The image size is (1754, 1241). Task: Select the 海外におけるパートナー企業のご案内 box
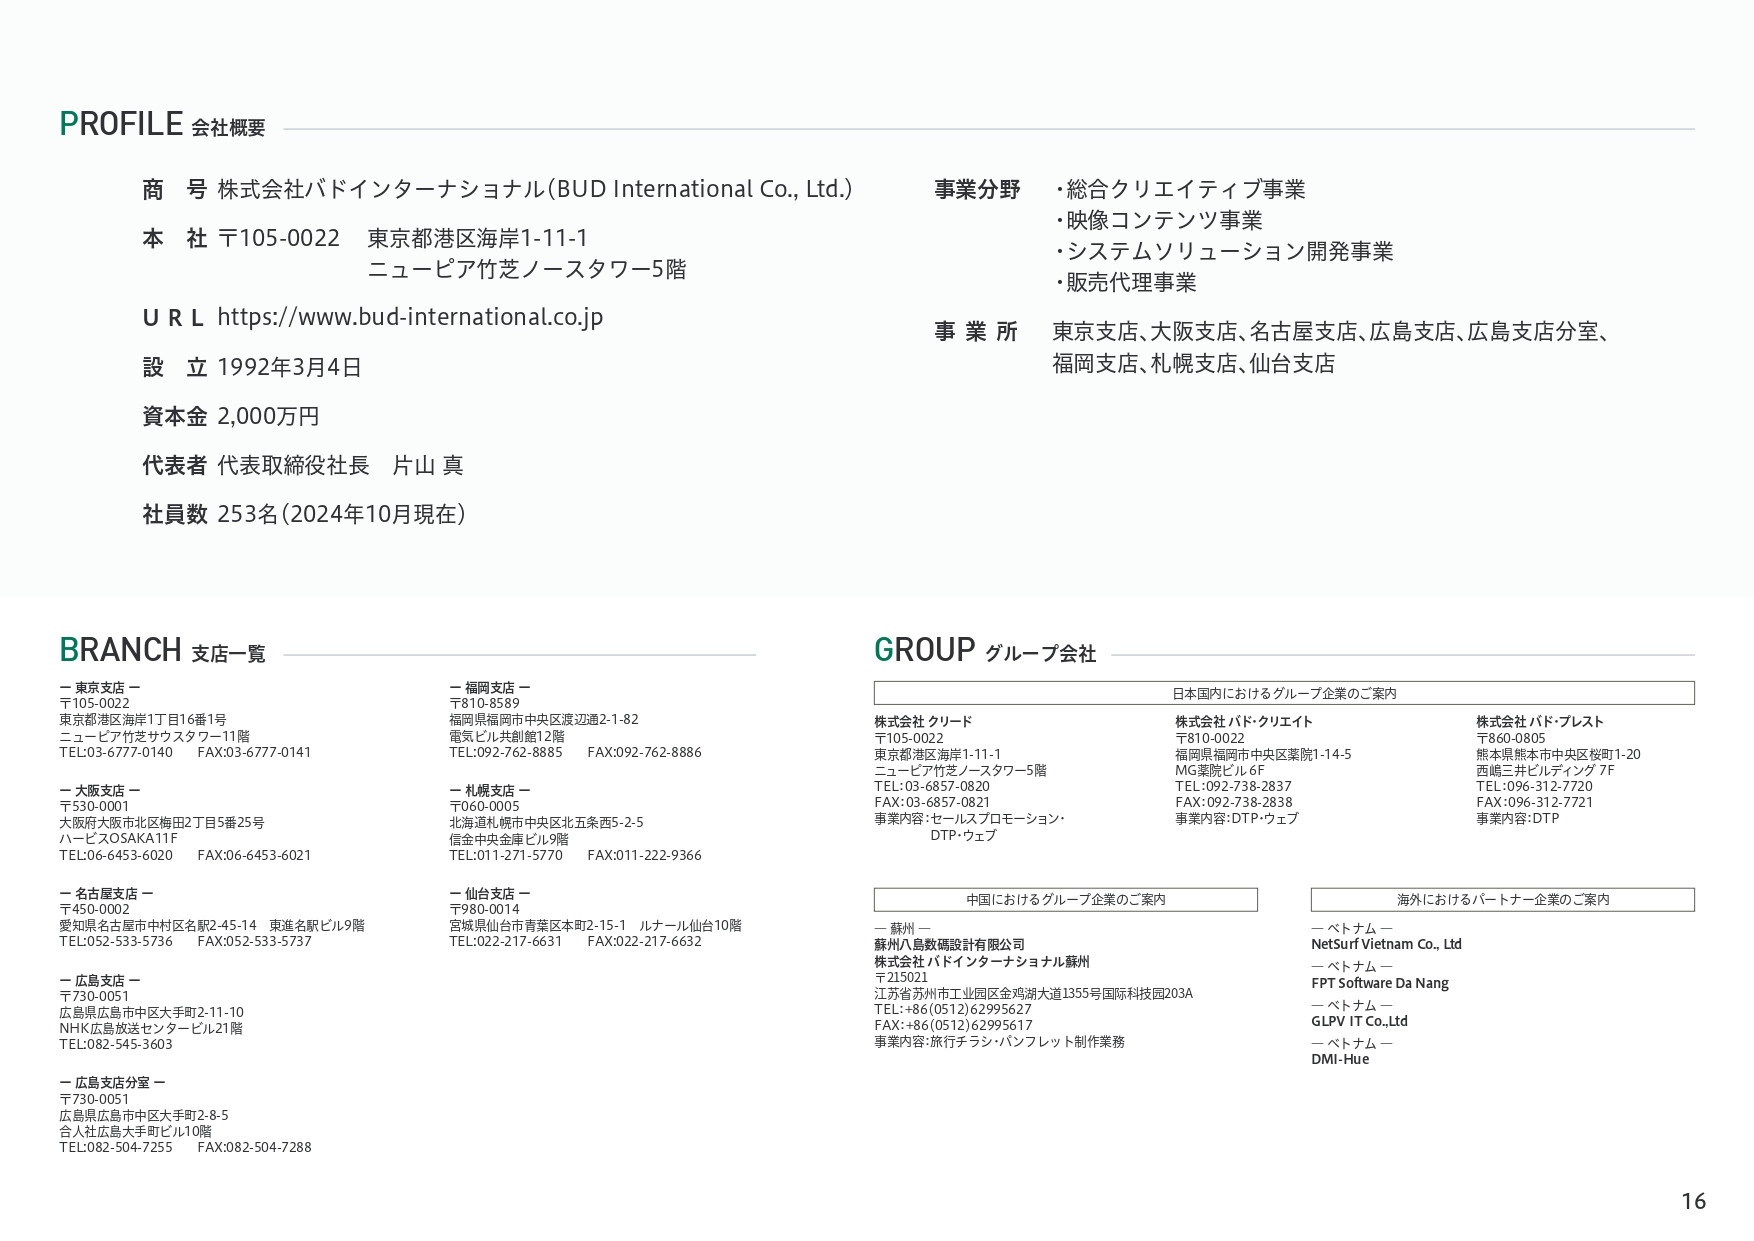point(1502,899)
